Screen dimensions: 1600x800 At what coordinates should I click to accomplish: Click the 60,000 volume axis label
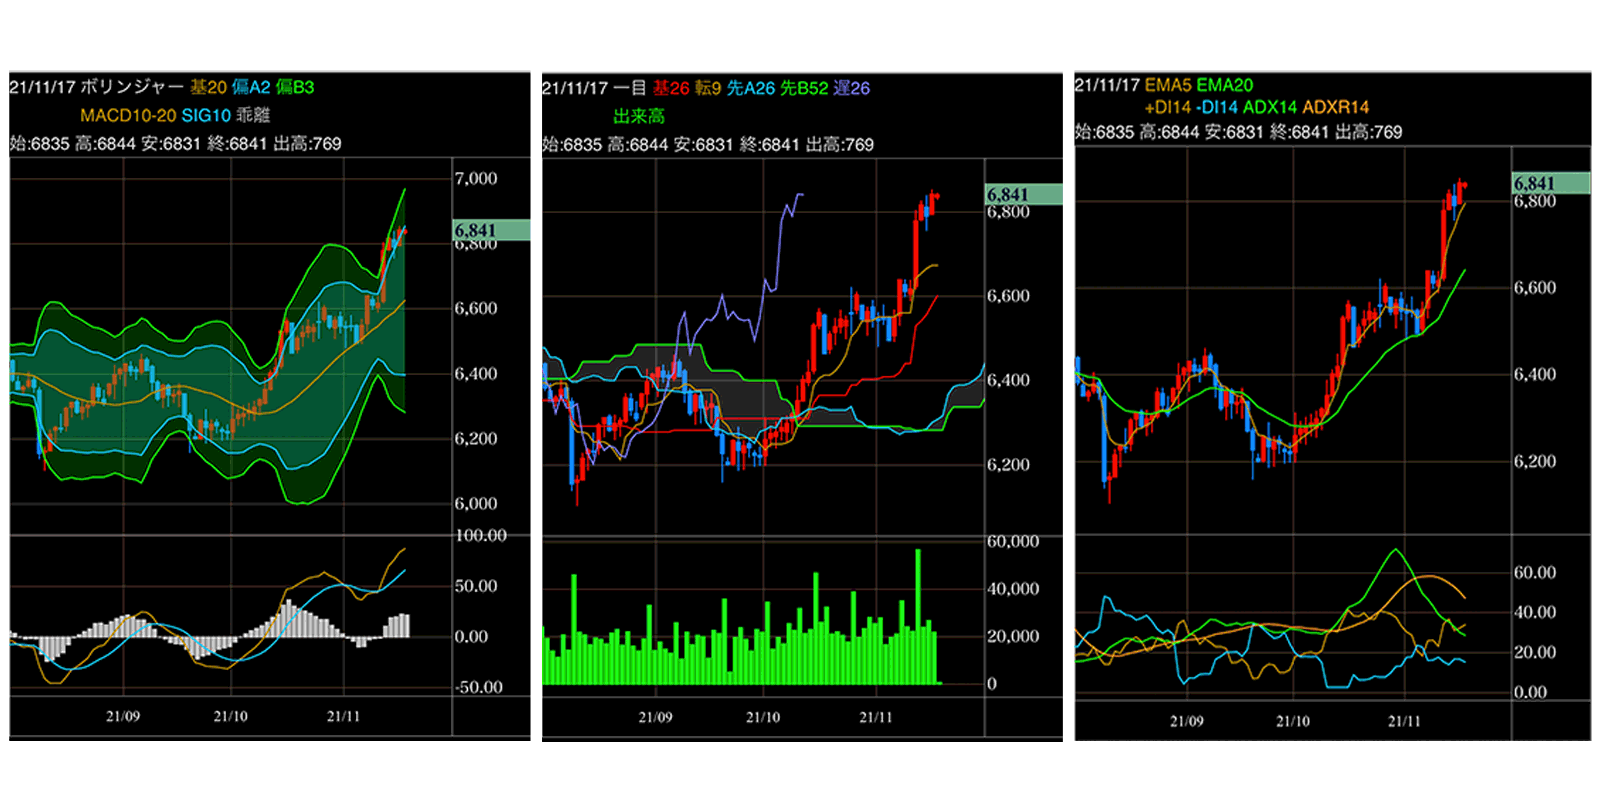click(x=1013, y=542)
